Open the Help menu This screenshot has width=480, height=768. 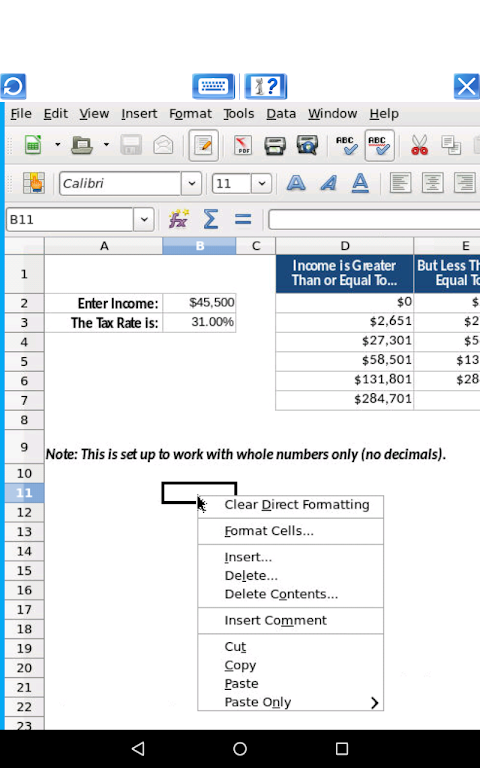click(x=384, y=114)
